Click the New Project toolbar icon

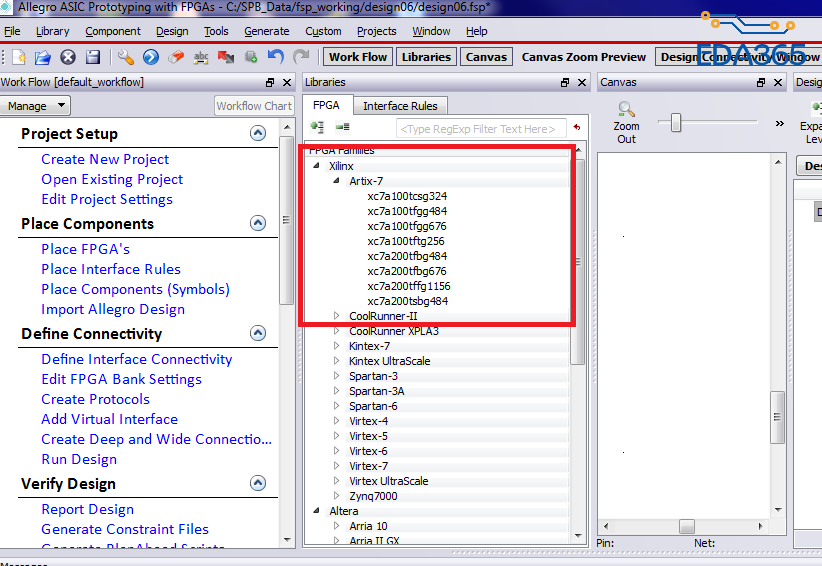tap(19, 57)
